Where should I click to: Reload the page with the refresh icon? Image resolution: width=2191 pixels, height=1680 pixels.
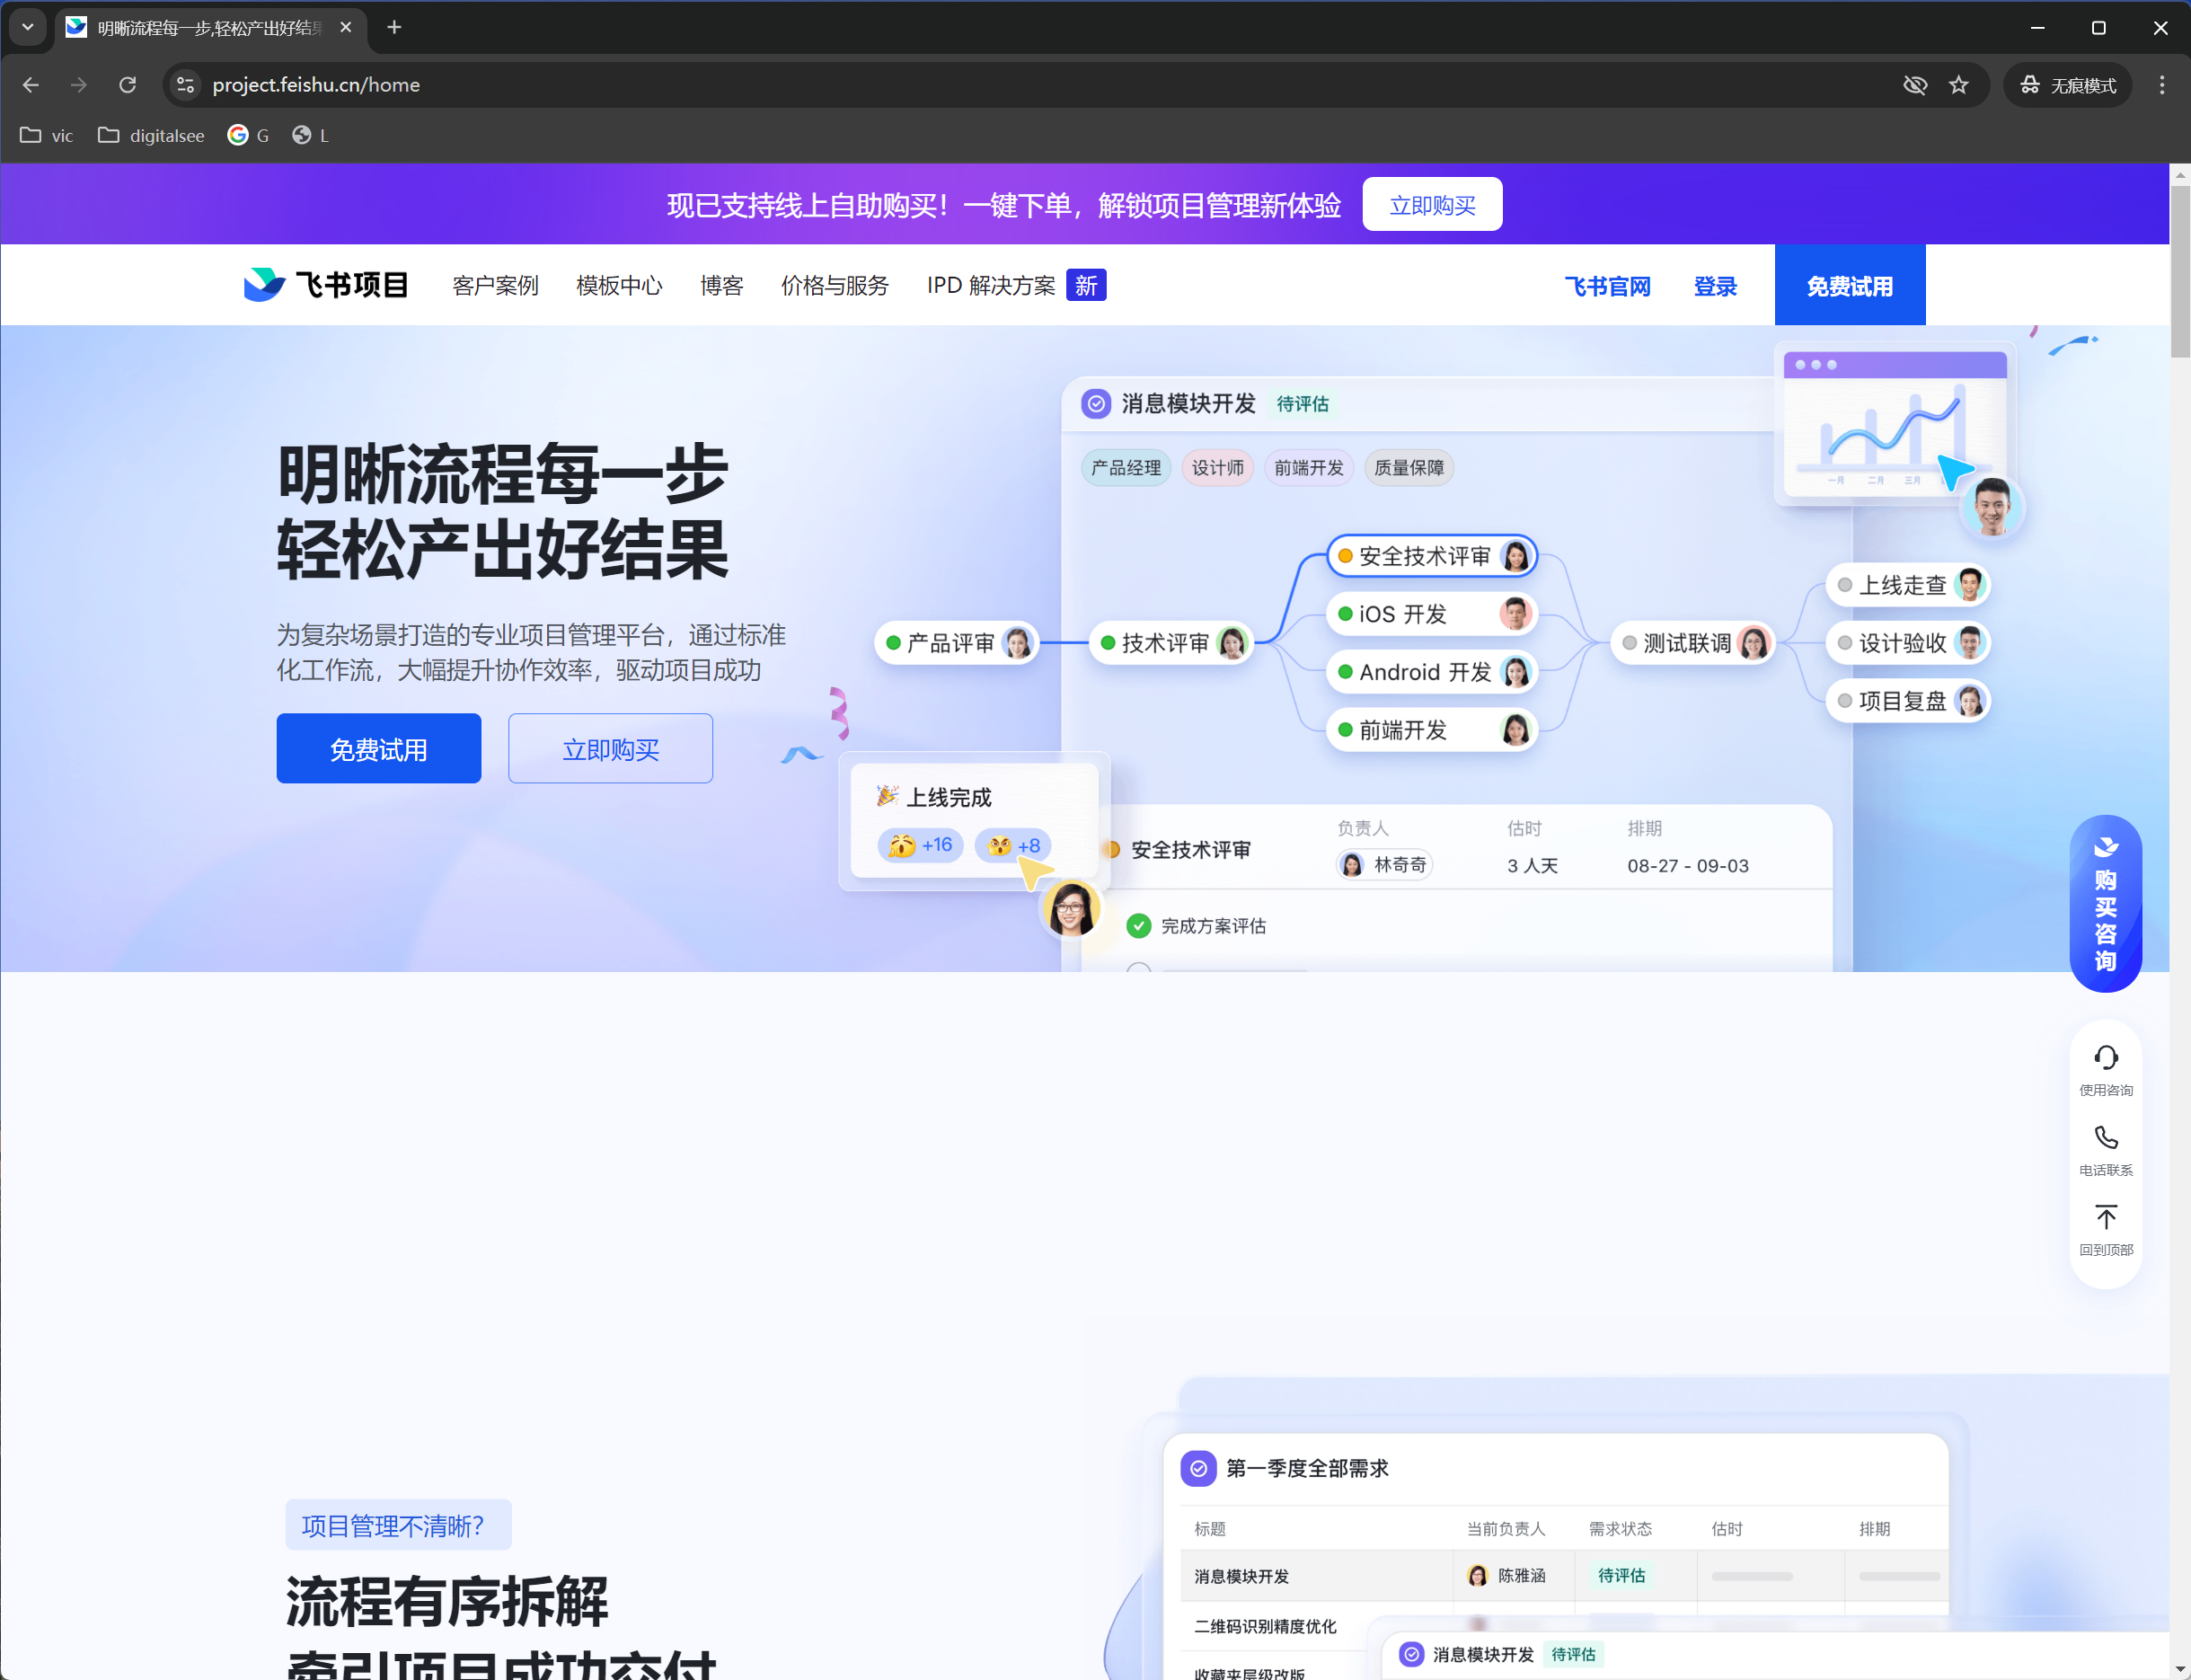point(127,85)
